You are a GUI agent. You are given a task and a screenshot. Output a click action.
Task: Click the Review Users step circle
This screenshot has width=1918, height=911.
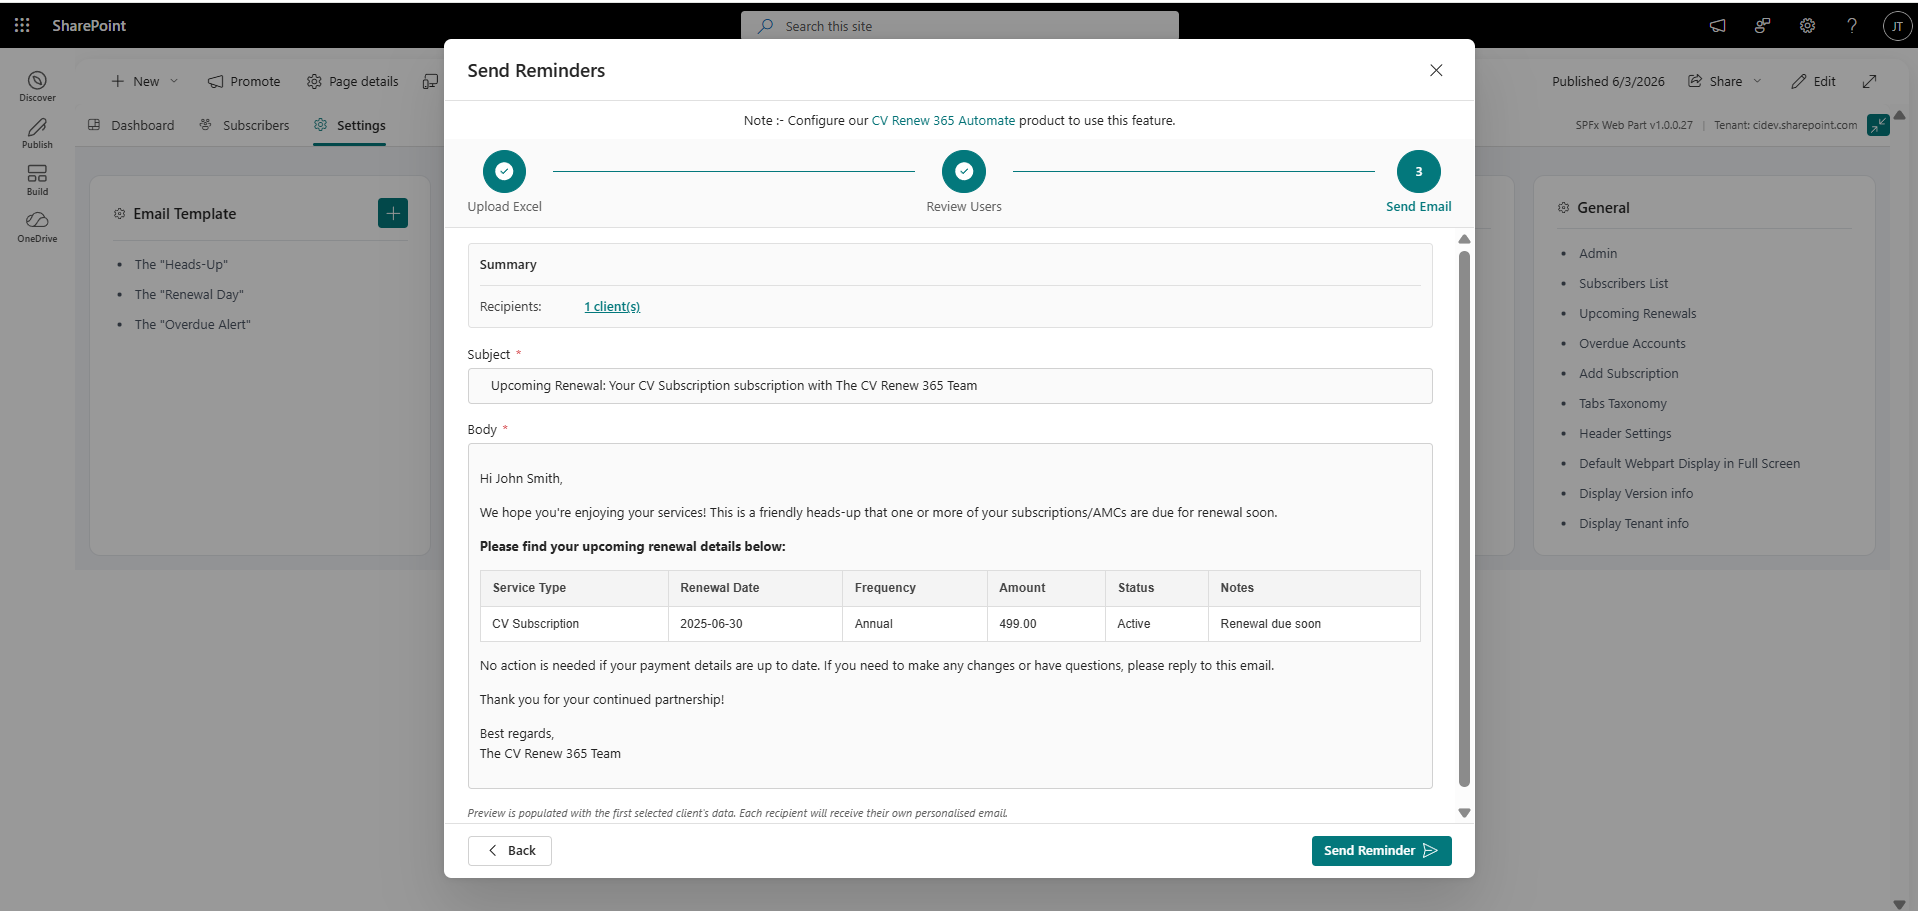(964, 171)
